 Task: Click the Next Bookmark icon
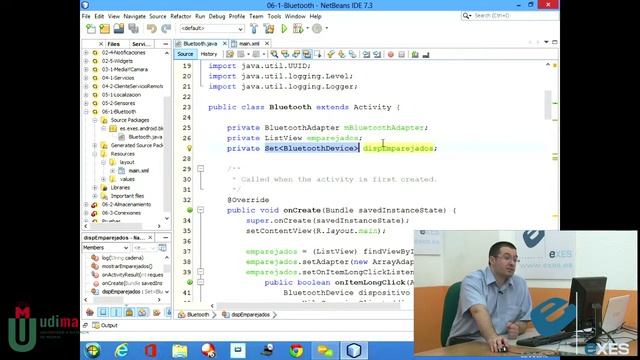(x=341, y=54)
